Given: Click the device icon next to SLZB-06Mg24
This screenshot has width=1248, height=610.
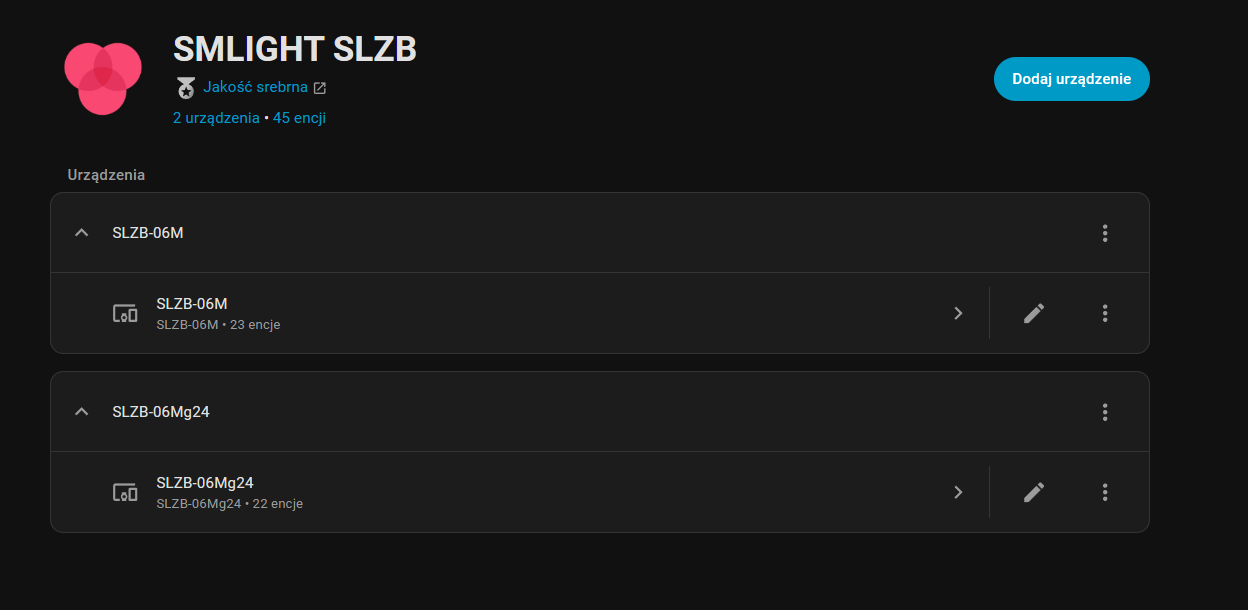Looking at the screenshot, I should click(125, 492).
